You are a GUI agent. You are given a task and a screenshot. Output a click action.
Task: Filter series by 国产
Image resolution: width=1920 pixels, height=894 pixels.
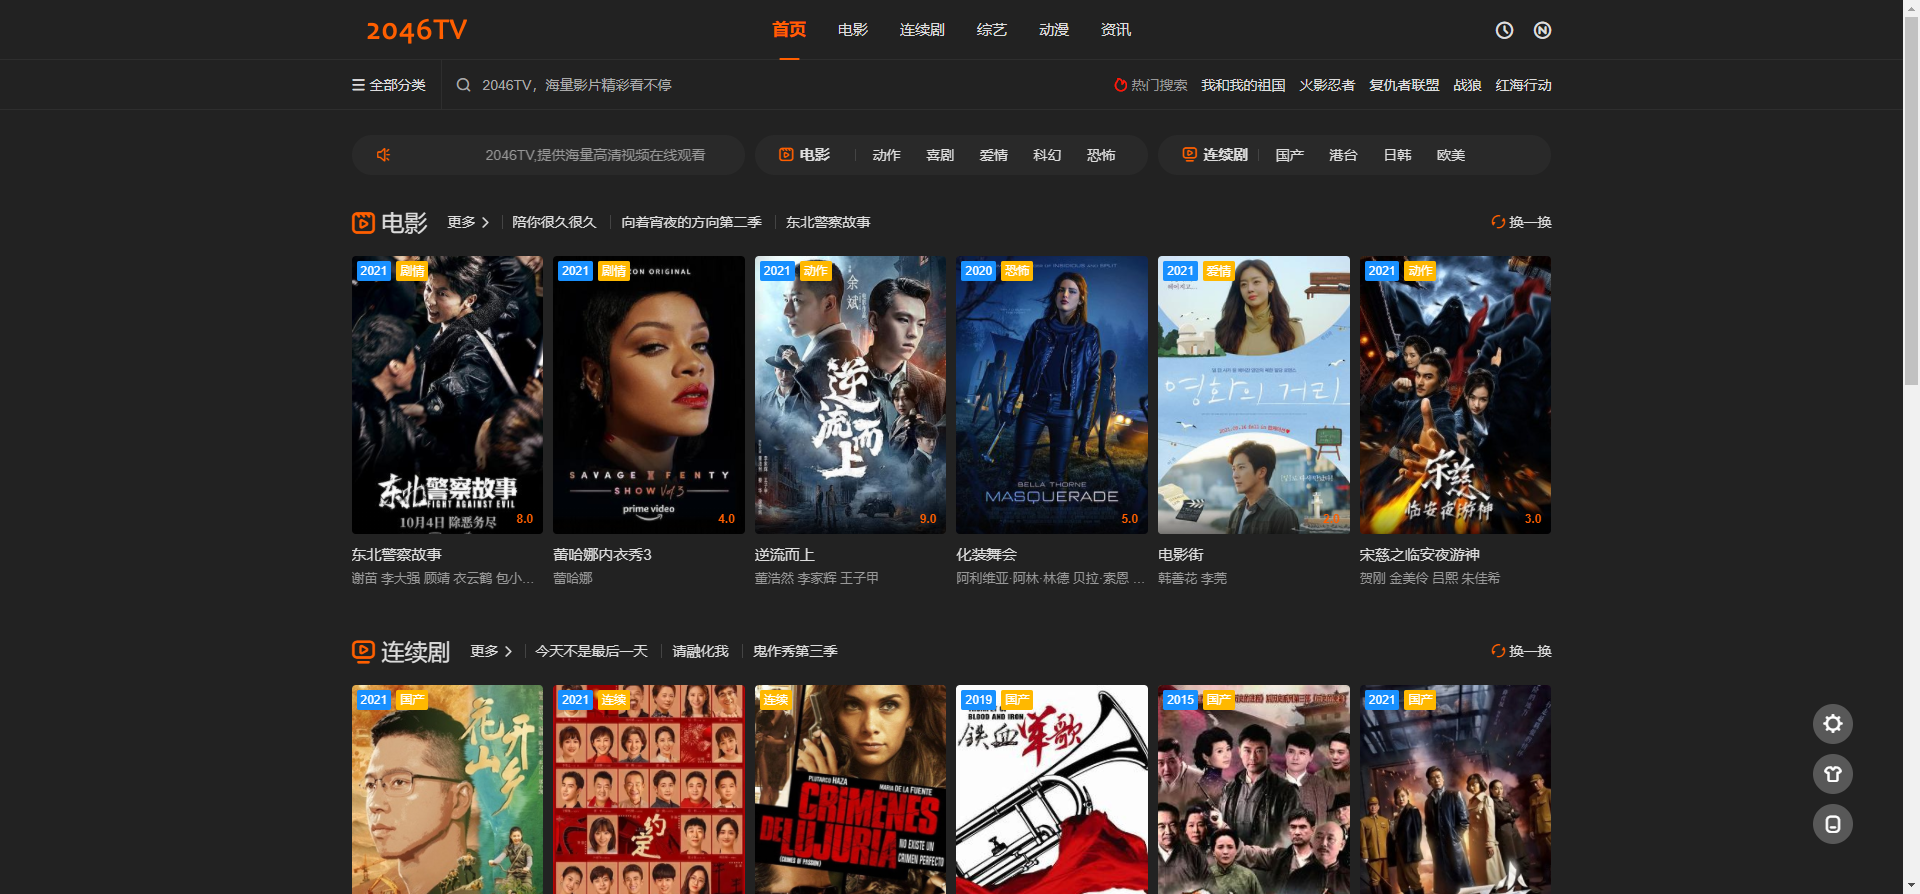(x=1290, y=155)
